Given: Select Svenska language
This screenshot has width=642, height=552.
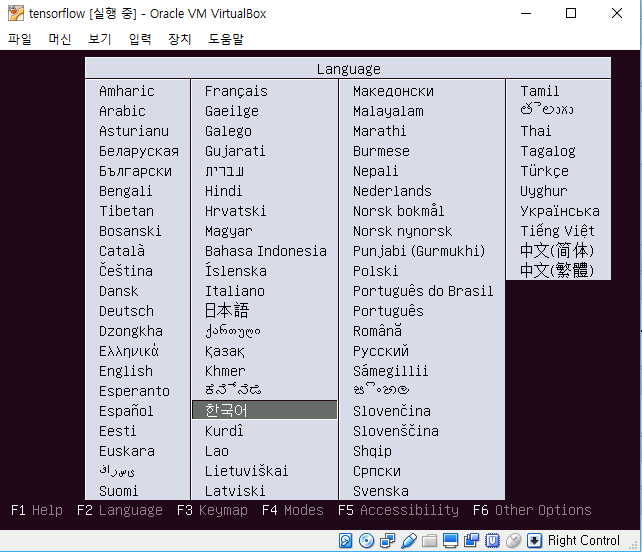Looking at the screenshot, I should [x=381, y=491].
